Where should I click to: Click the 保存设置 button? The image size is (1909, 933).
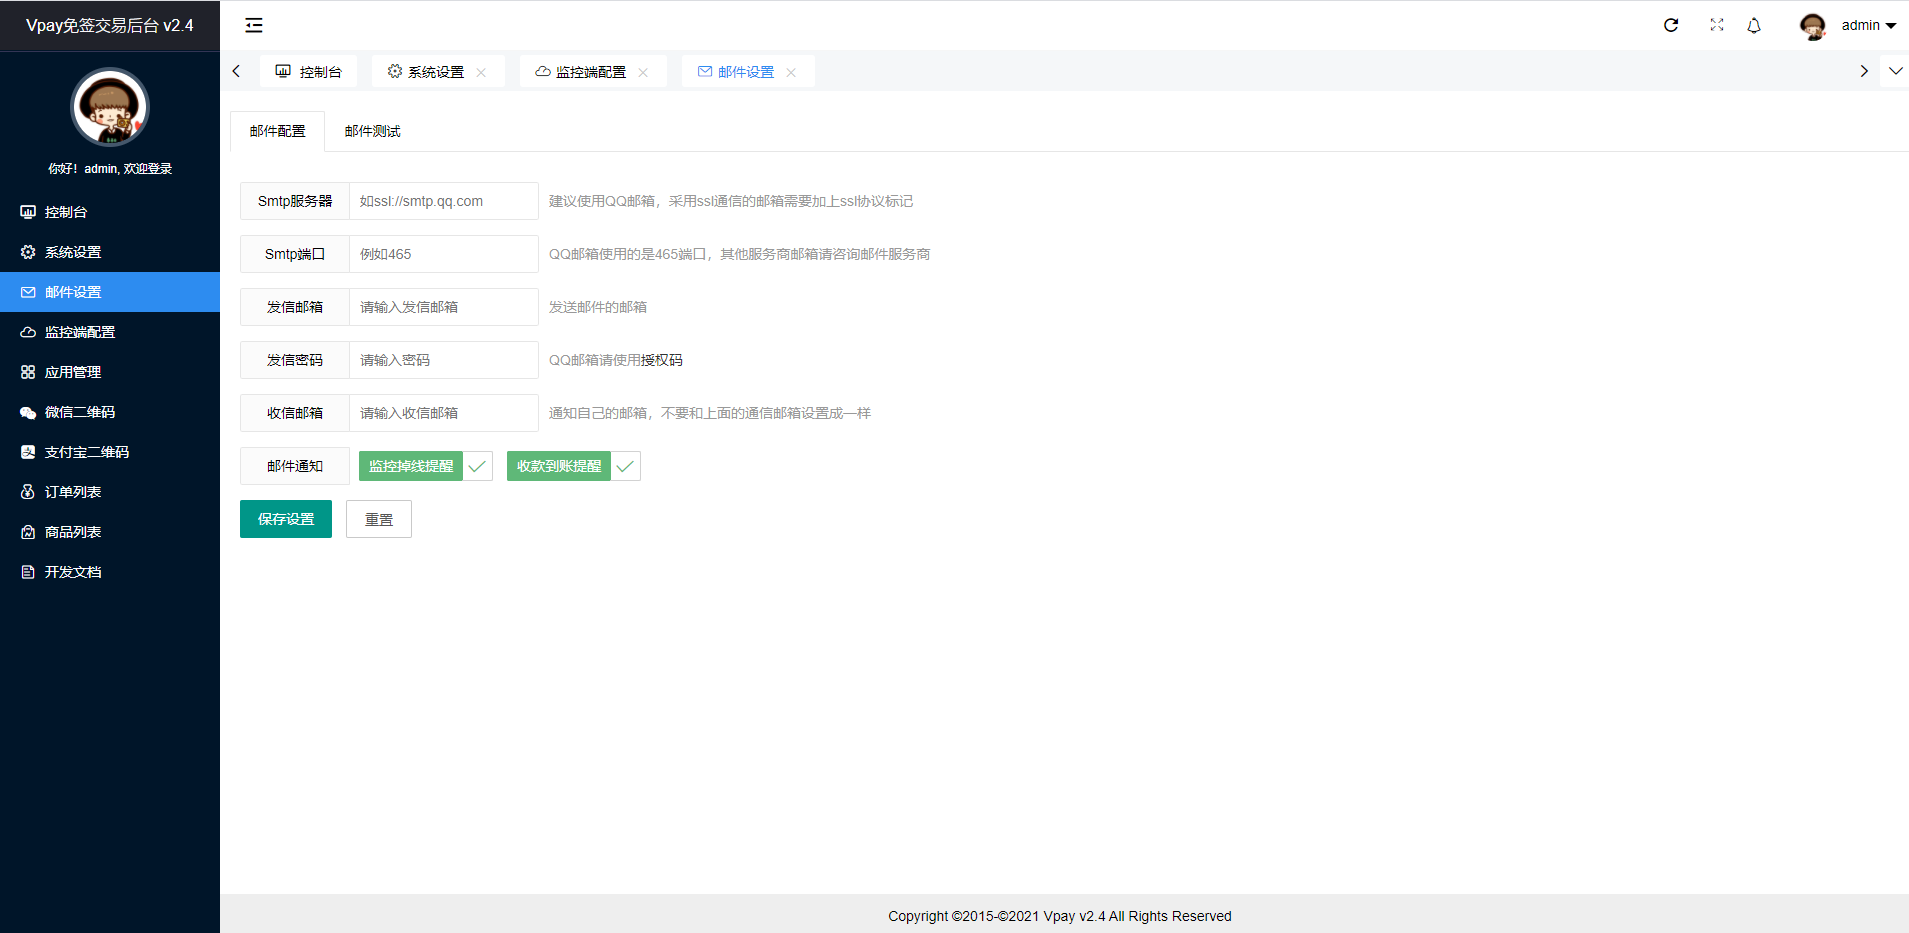tap(286, 519)
